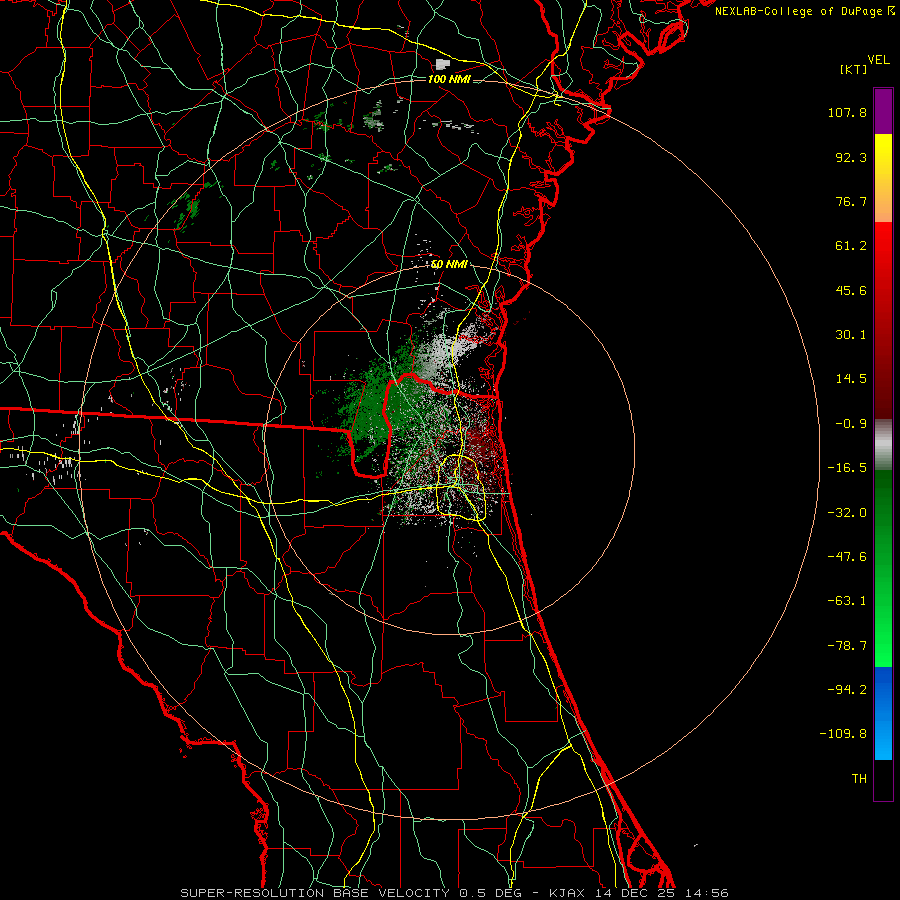
Task: Click the 50 NMI range ring label
Action: click(x=449, y=265)
